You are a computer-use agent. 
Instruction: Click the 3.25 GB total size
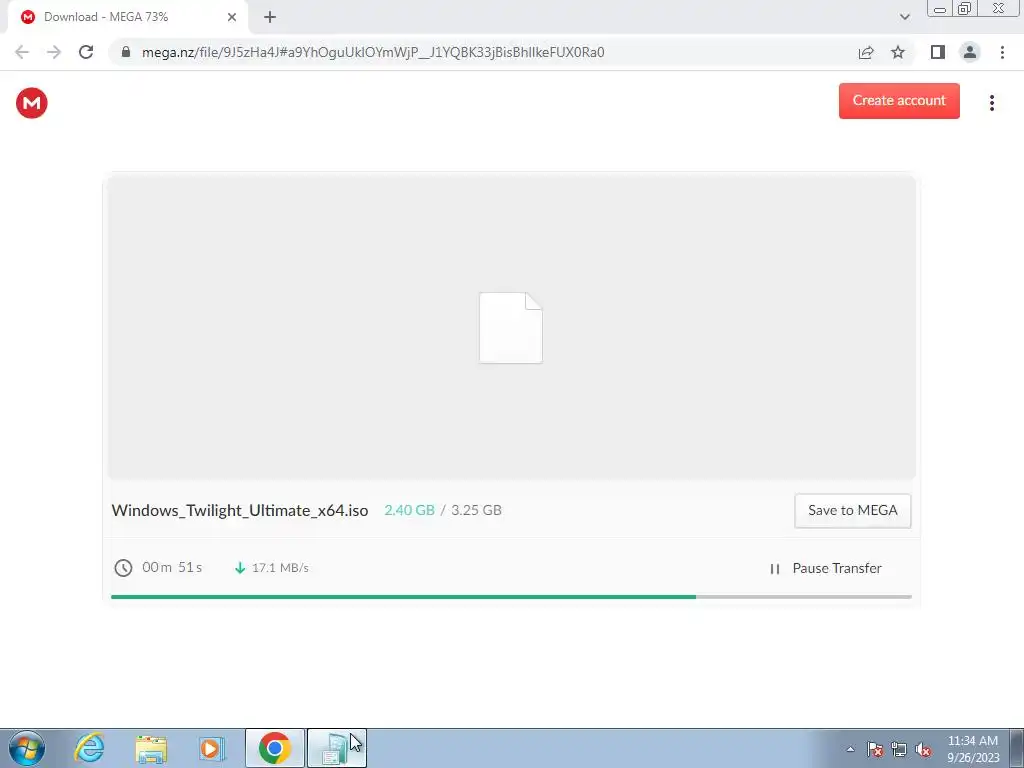point(476,510)
